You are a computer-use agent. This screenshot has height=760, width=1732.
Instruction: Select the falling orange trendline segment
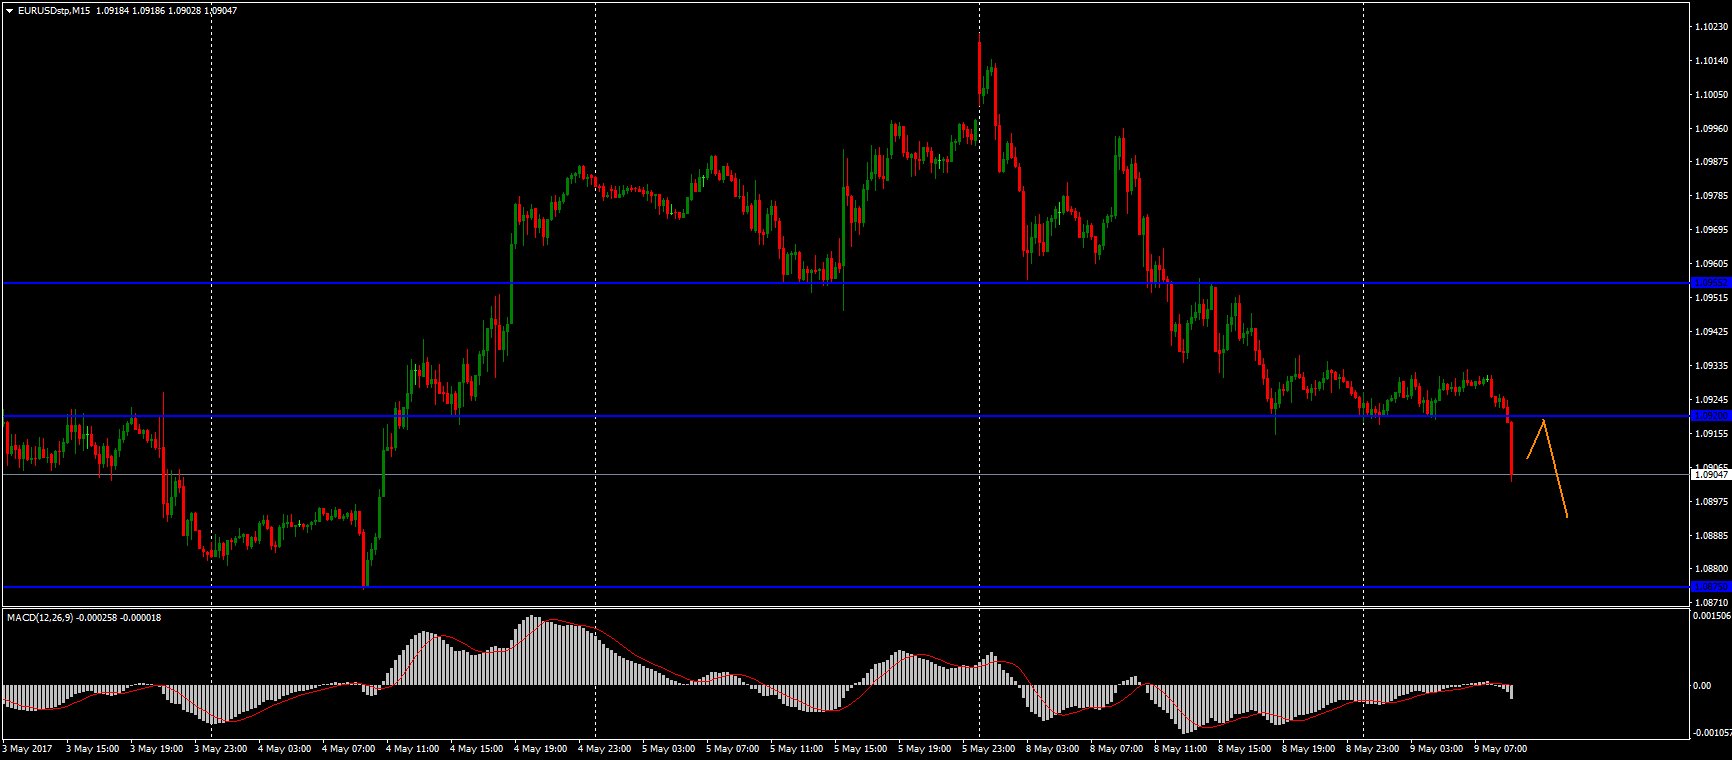(x=1556, y=469)
